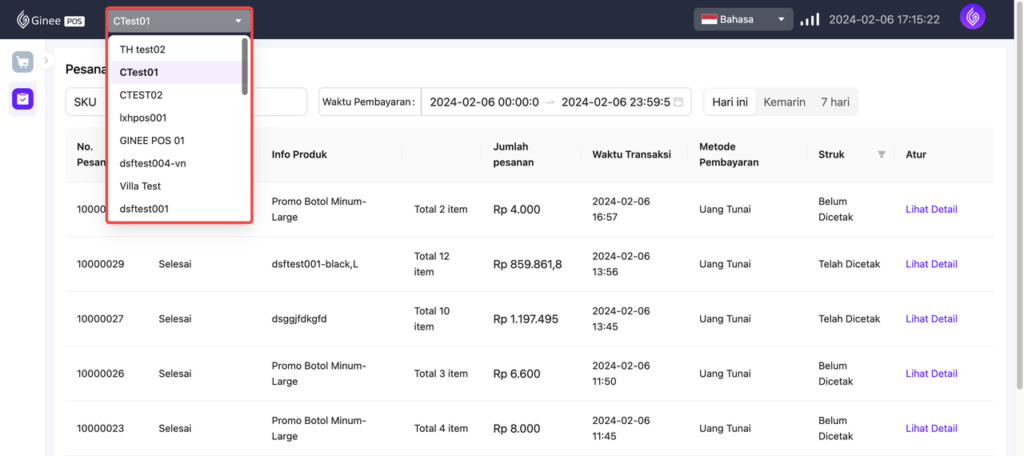Expand the sidebar with the chevron arrow

tap(46, 62)
